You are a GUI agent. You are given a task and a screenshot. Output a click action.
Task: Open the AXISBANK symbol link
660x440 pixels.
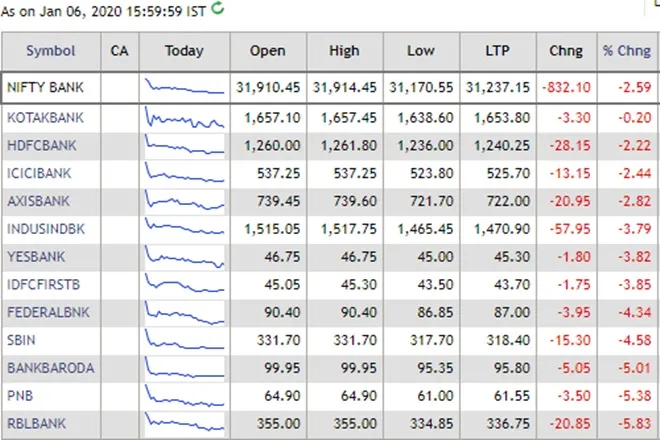point(38,201)
